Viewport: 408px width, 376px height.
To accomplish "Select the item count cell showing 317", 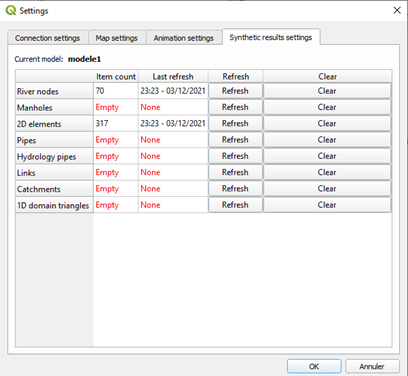I will [x=116, y=123].
